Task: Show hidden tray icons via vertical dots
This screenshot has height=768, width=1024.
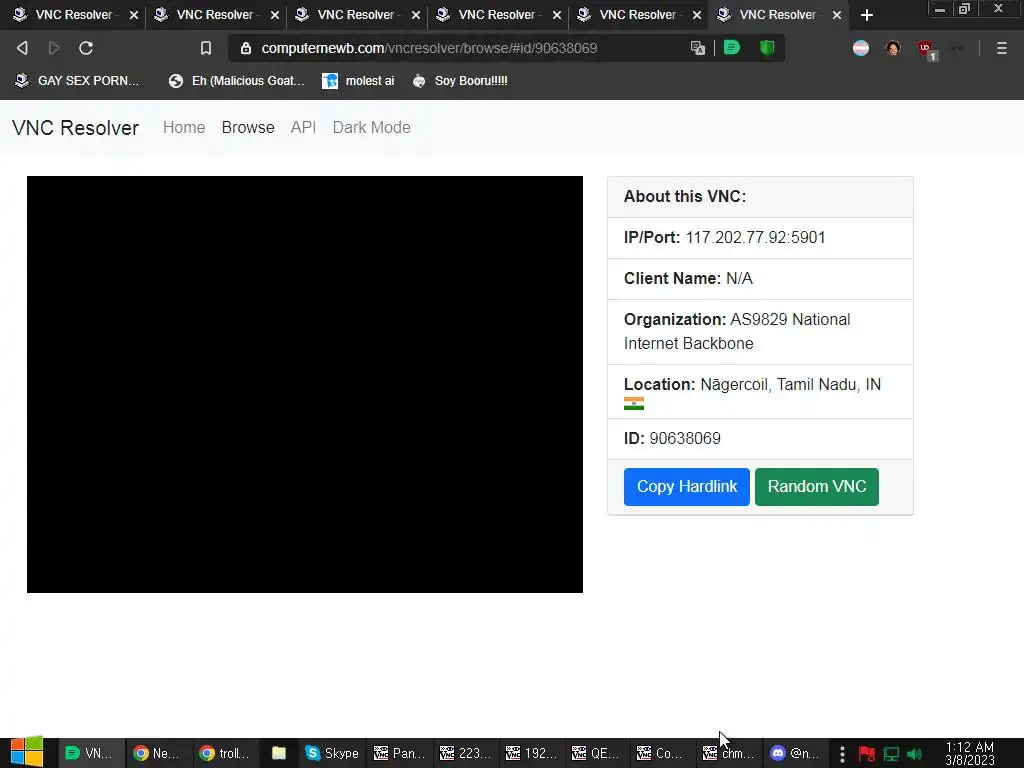Action: (842, 754)
